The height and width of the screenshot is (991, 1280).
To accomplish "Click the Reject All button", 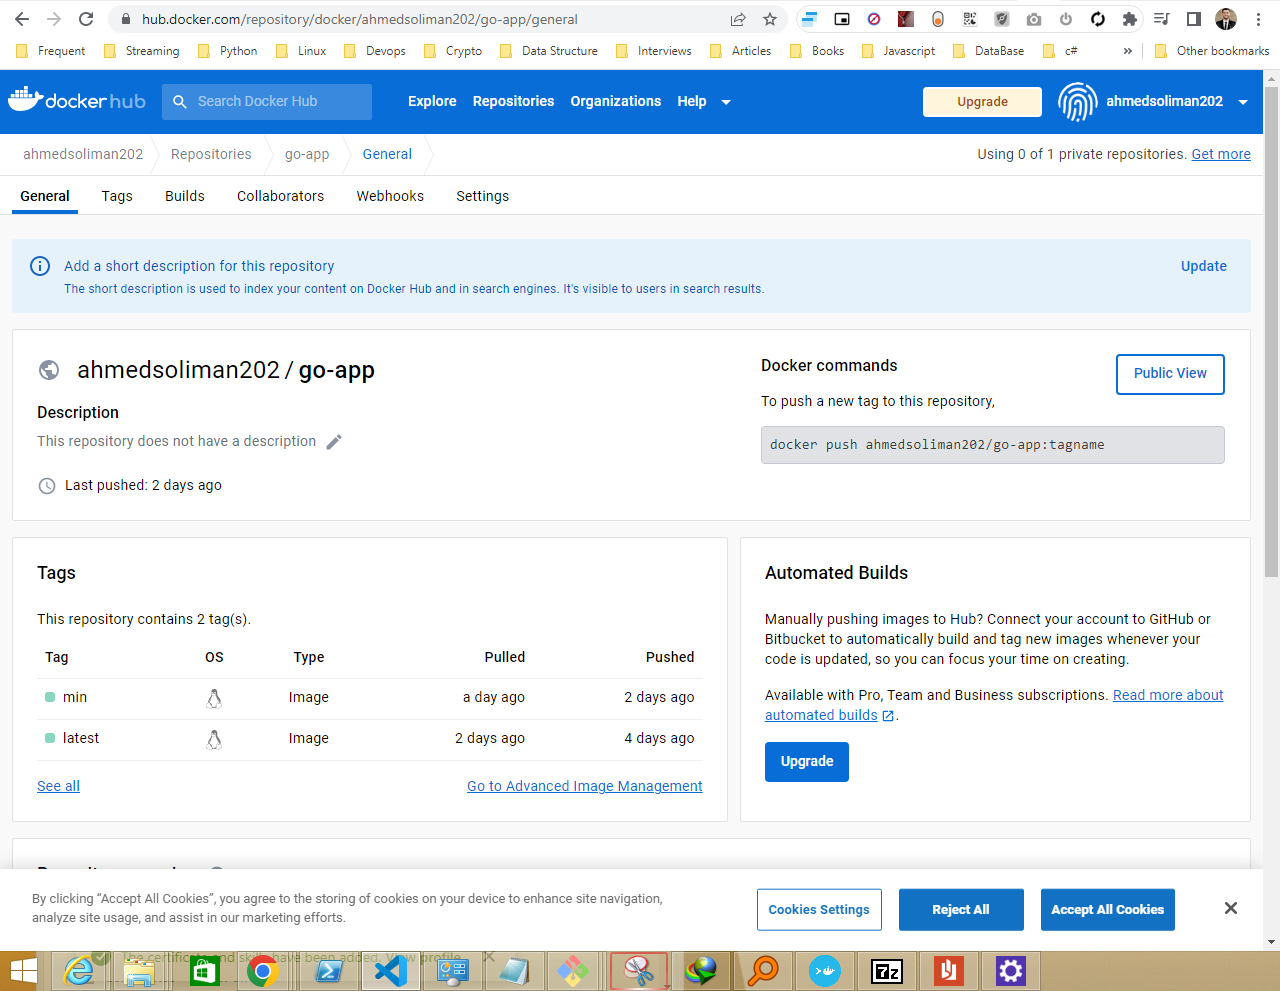I will click(961, 910).
